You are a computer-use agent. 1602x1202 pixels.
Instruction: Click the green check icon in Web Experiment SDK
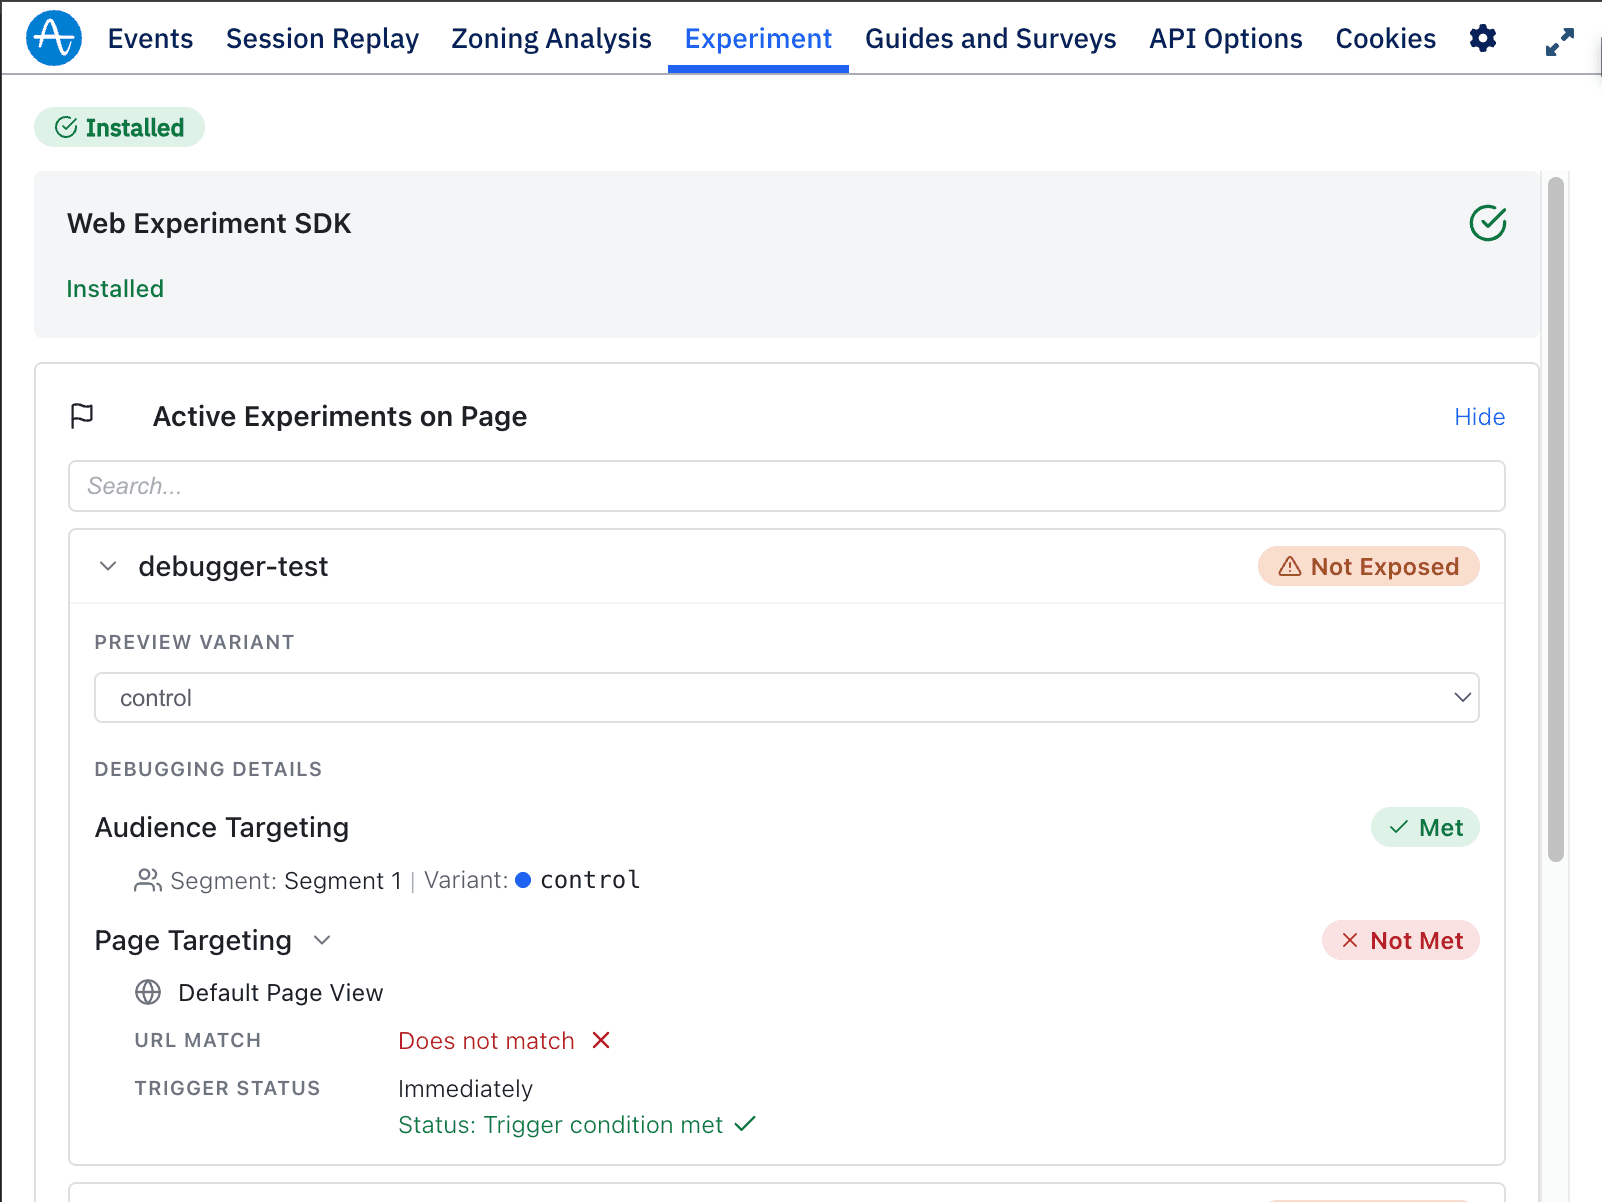[1488, 223]
